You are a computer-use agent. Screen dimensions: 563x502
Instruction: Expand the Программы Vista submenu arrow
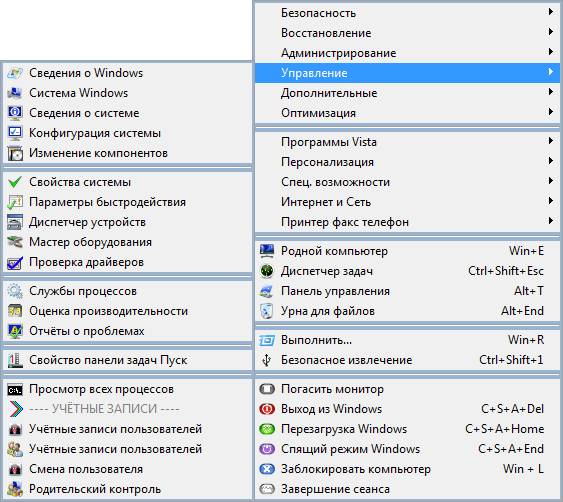point(551,141)
